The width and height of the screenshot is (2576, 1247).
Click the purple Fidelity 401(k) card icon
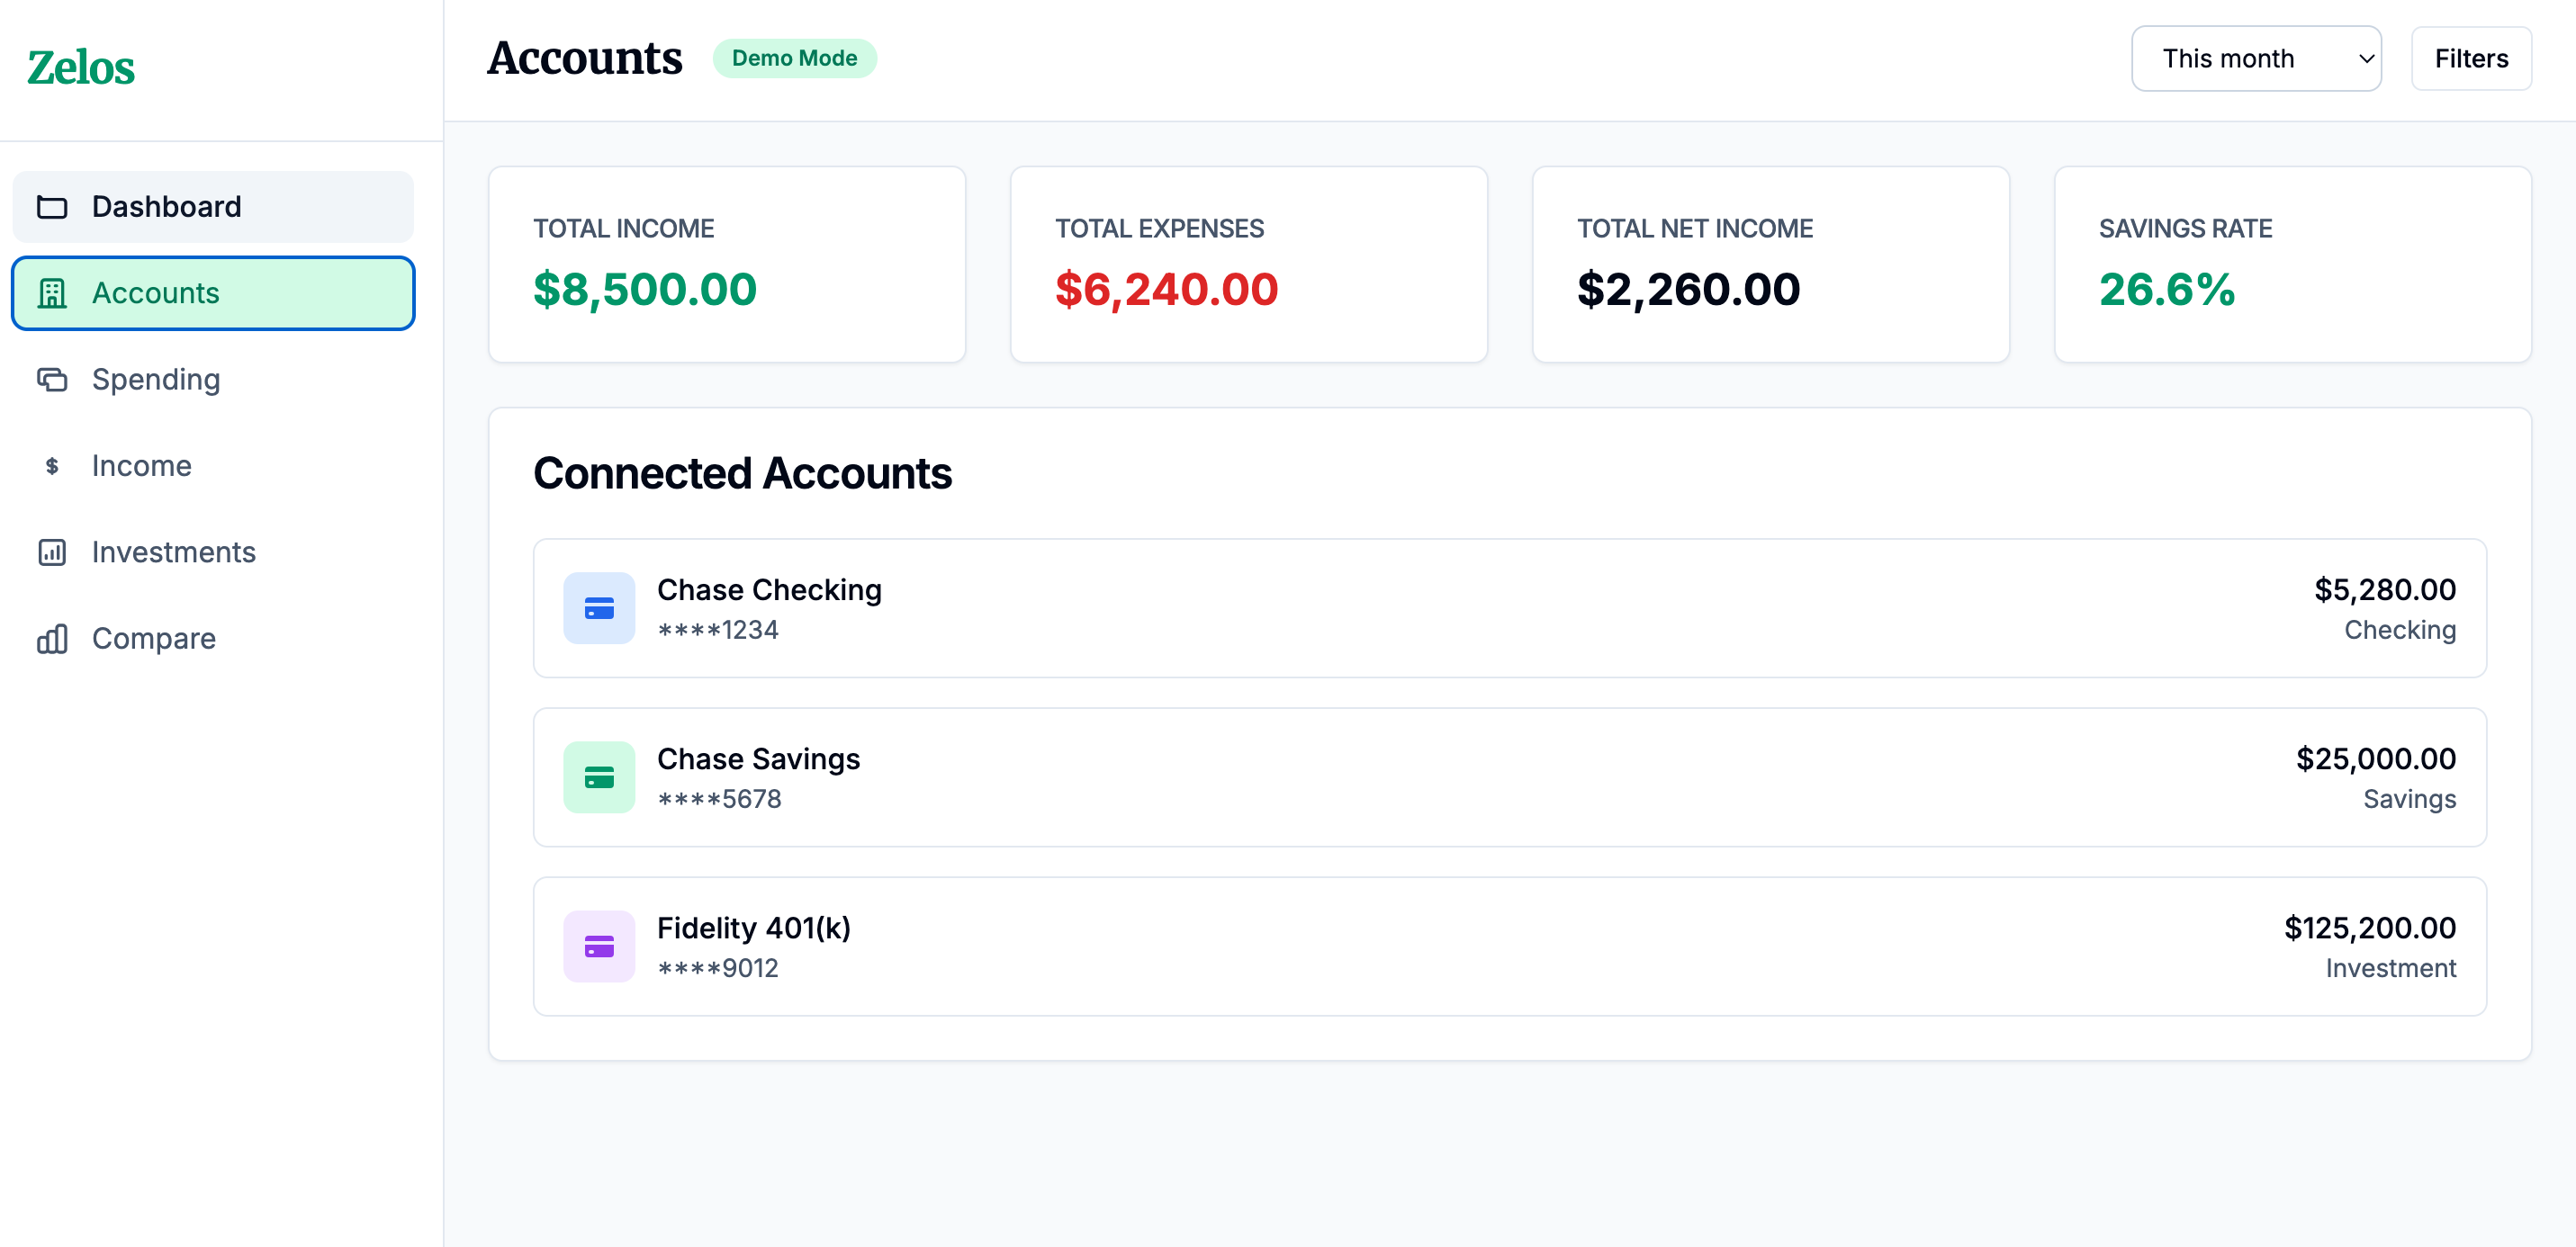[599, 946]
